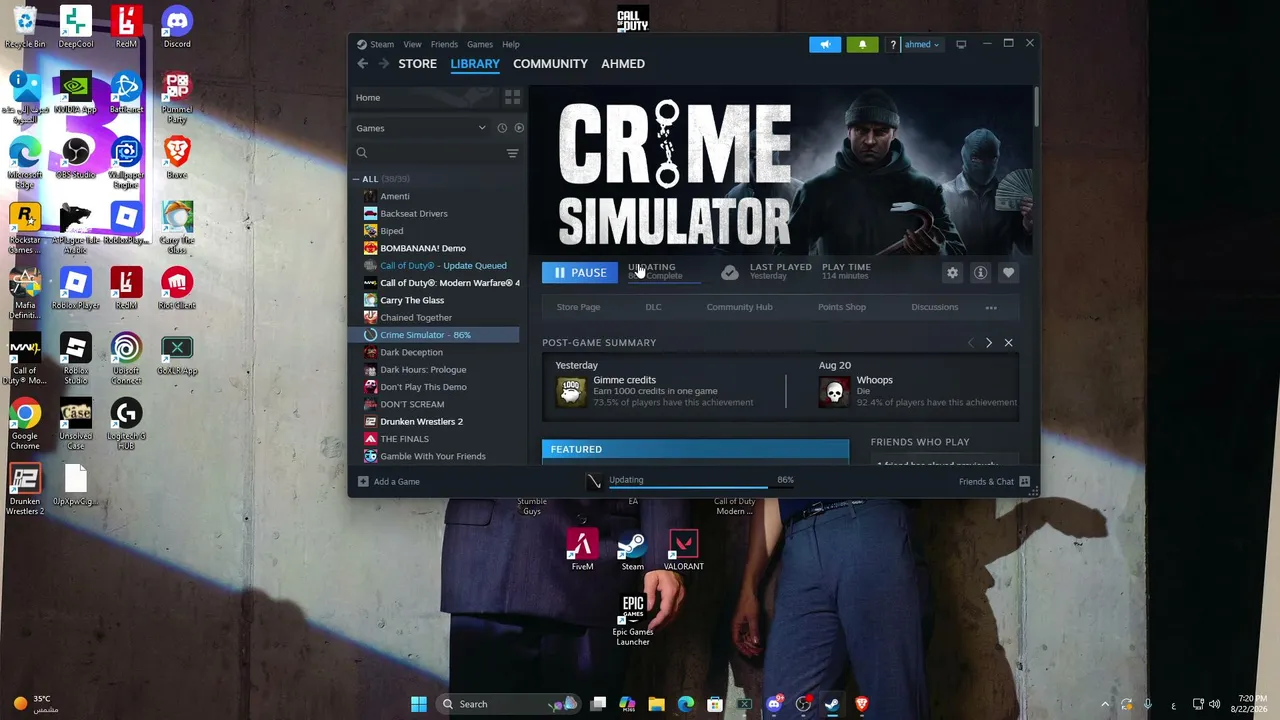
Task: Go to next post-game summary
Action: coord(989,343)
